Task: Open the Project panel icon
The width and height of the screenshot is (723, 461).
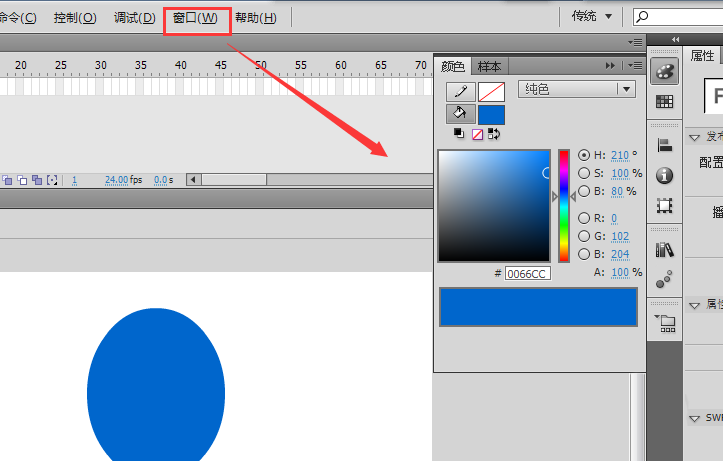Action: coord(664,323)
